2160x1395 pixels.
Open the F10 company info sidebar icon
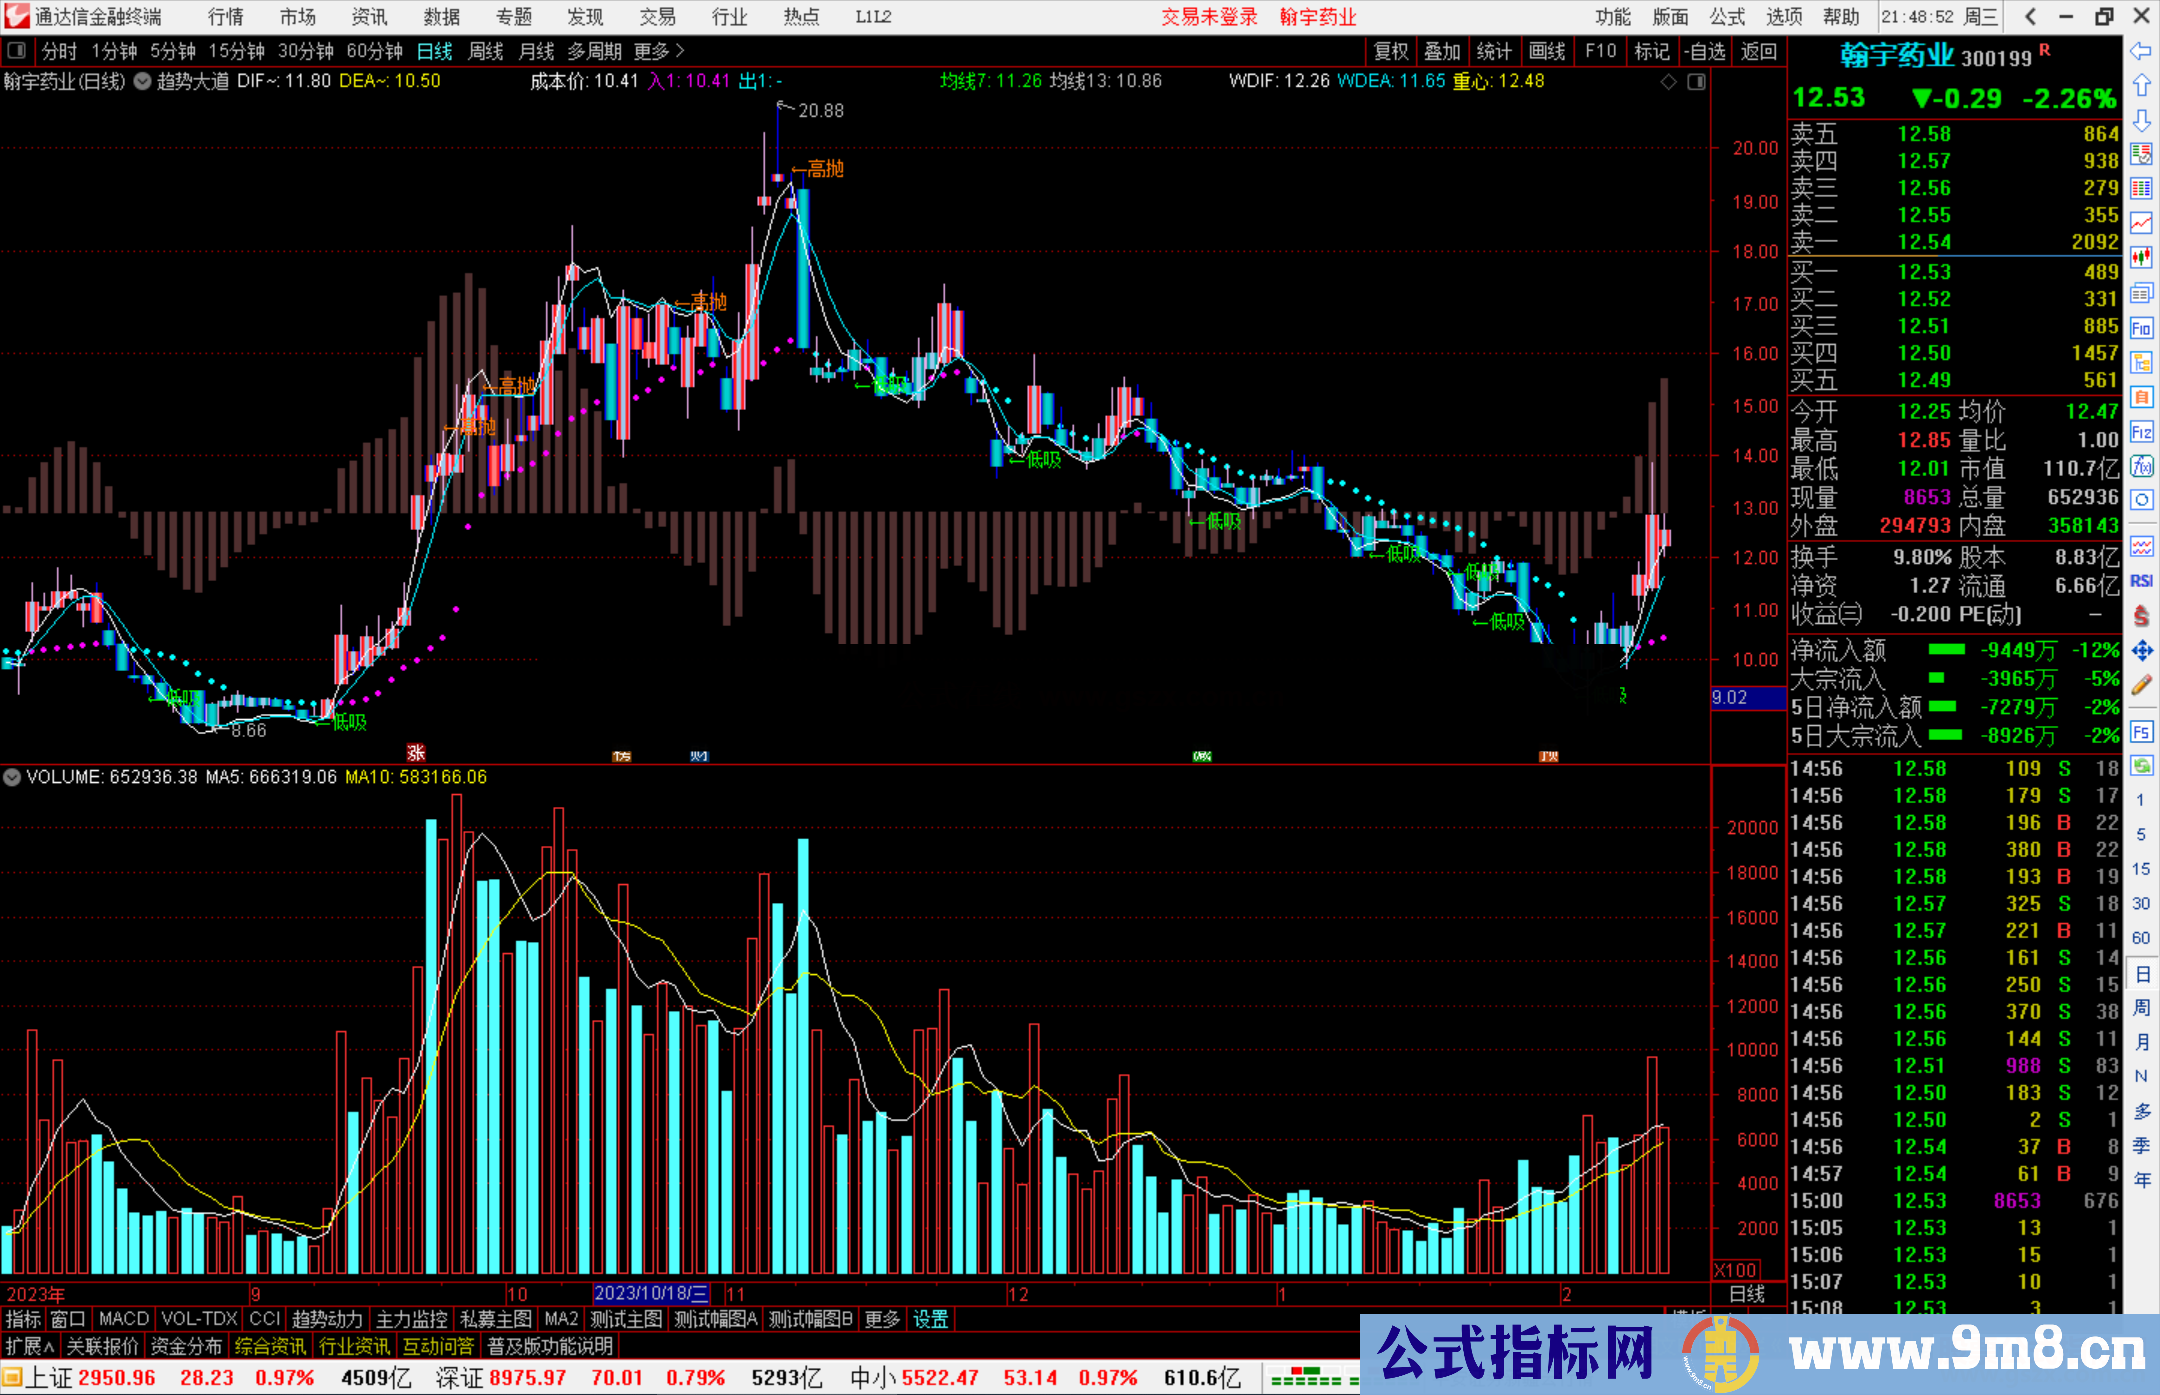2141,328
